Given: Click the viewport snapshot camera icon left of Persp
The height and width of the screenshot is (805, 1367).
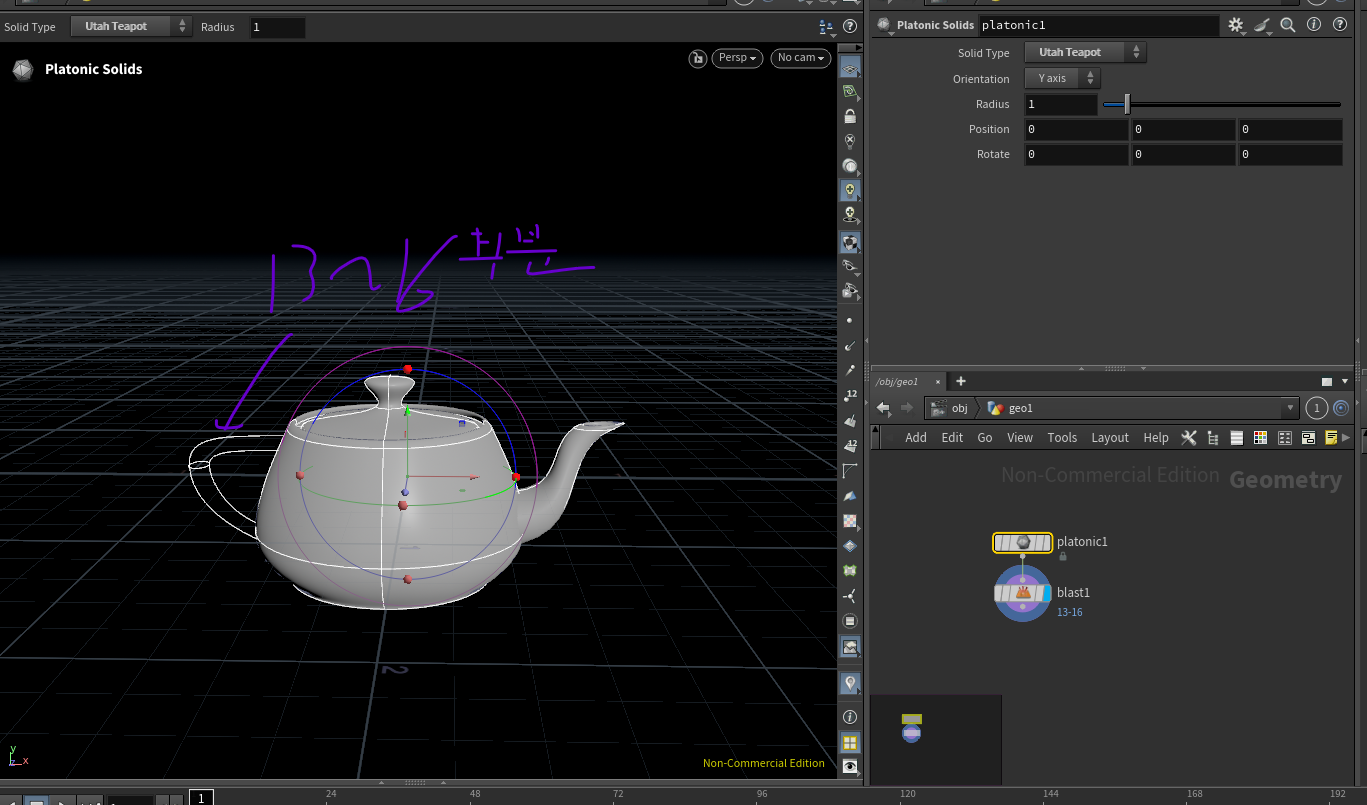Looking at the screenshot, I should tap(697, 58).
